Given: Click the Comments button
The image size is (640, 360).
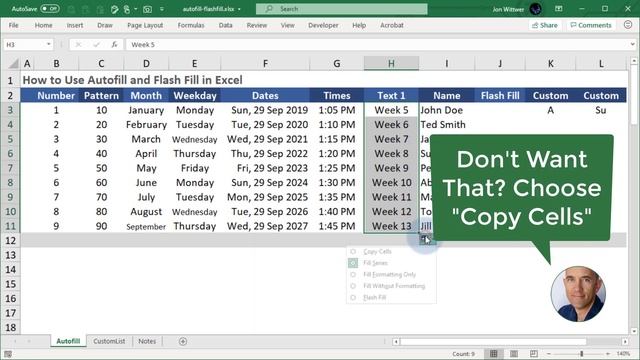Looking at the screenshot, I should 591,25.
